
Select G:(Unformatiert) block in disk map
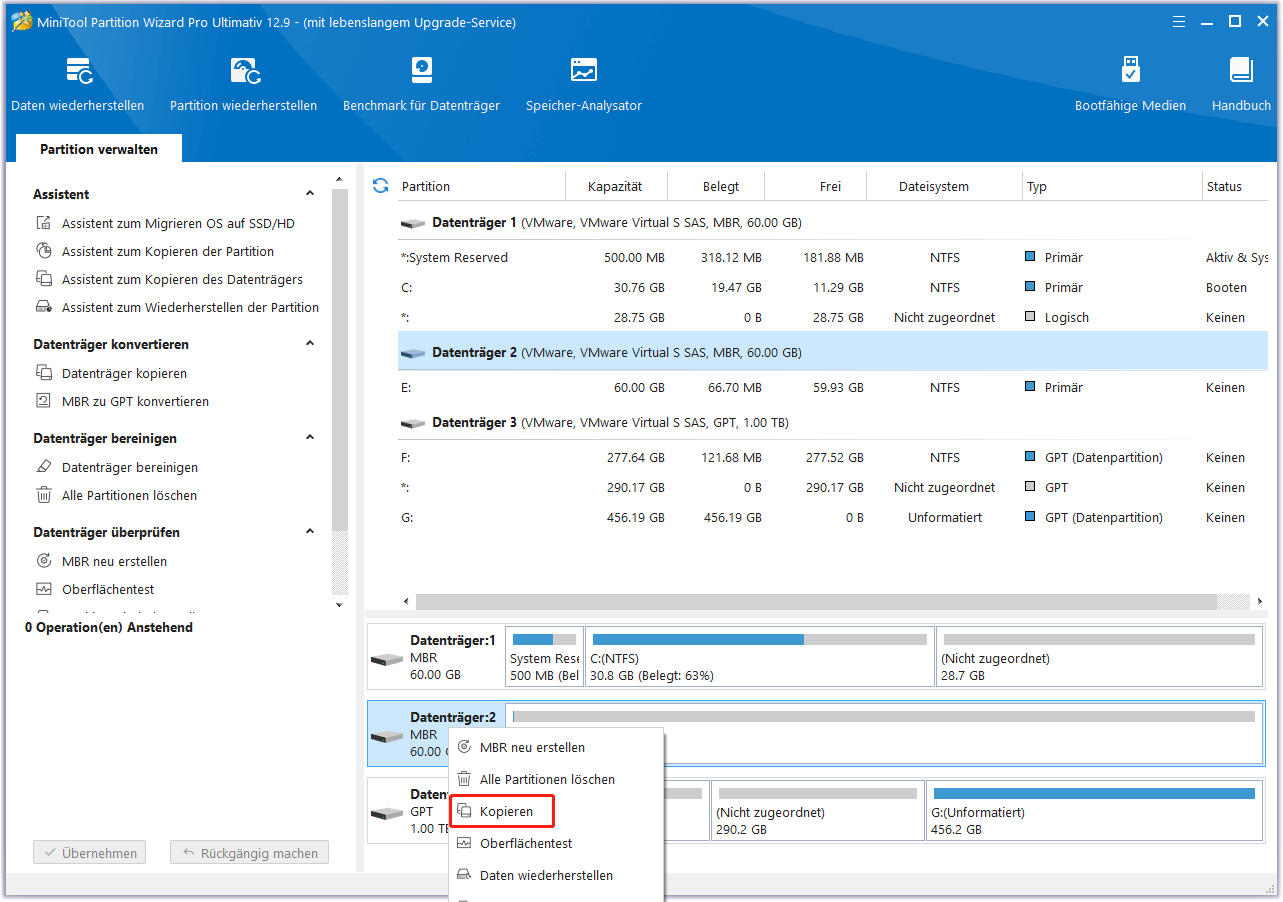(1094, 811)
